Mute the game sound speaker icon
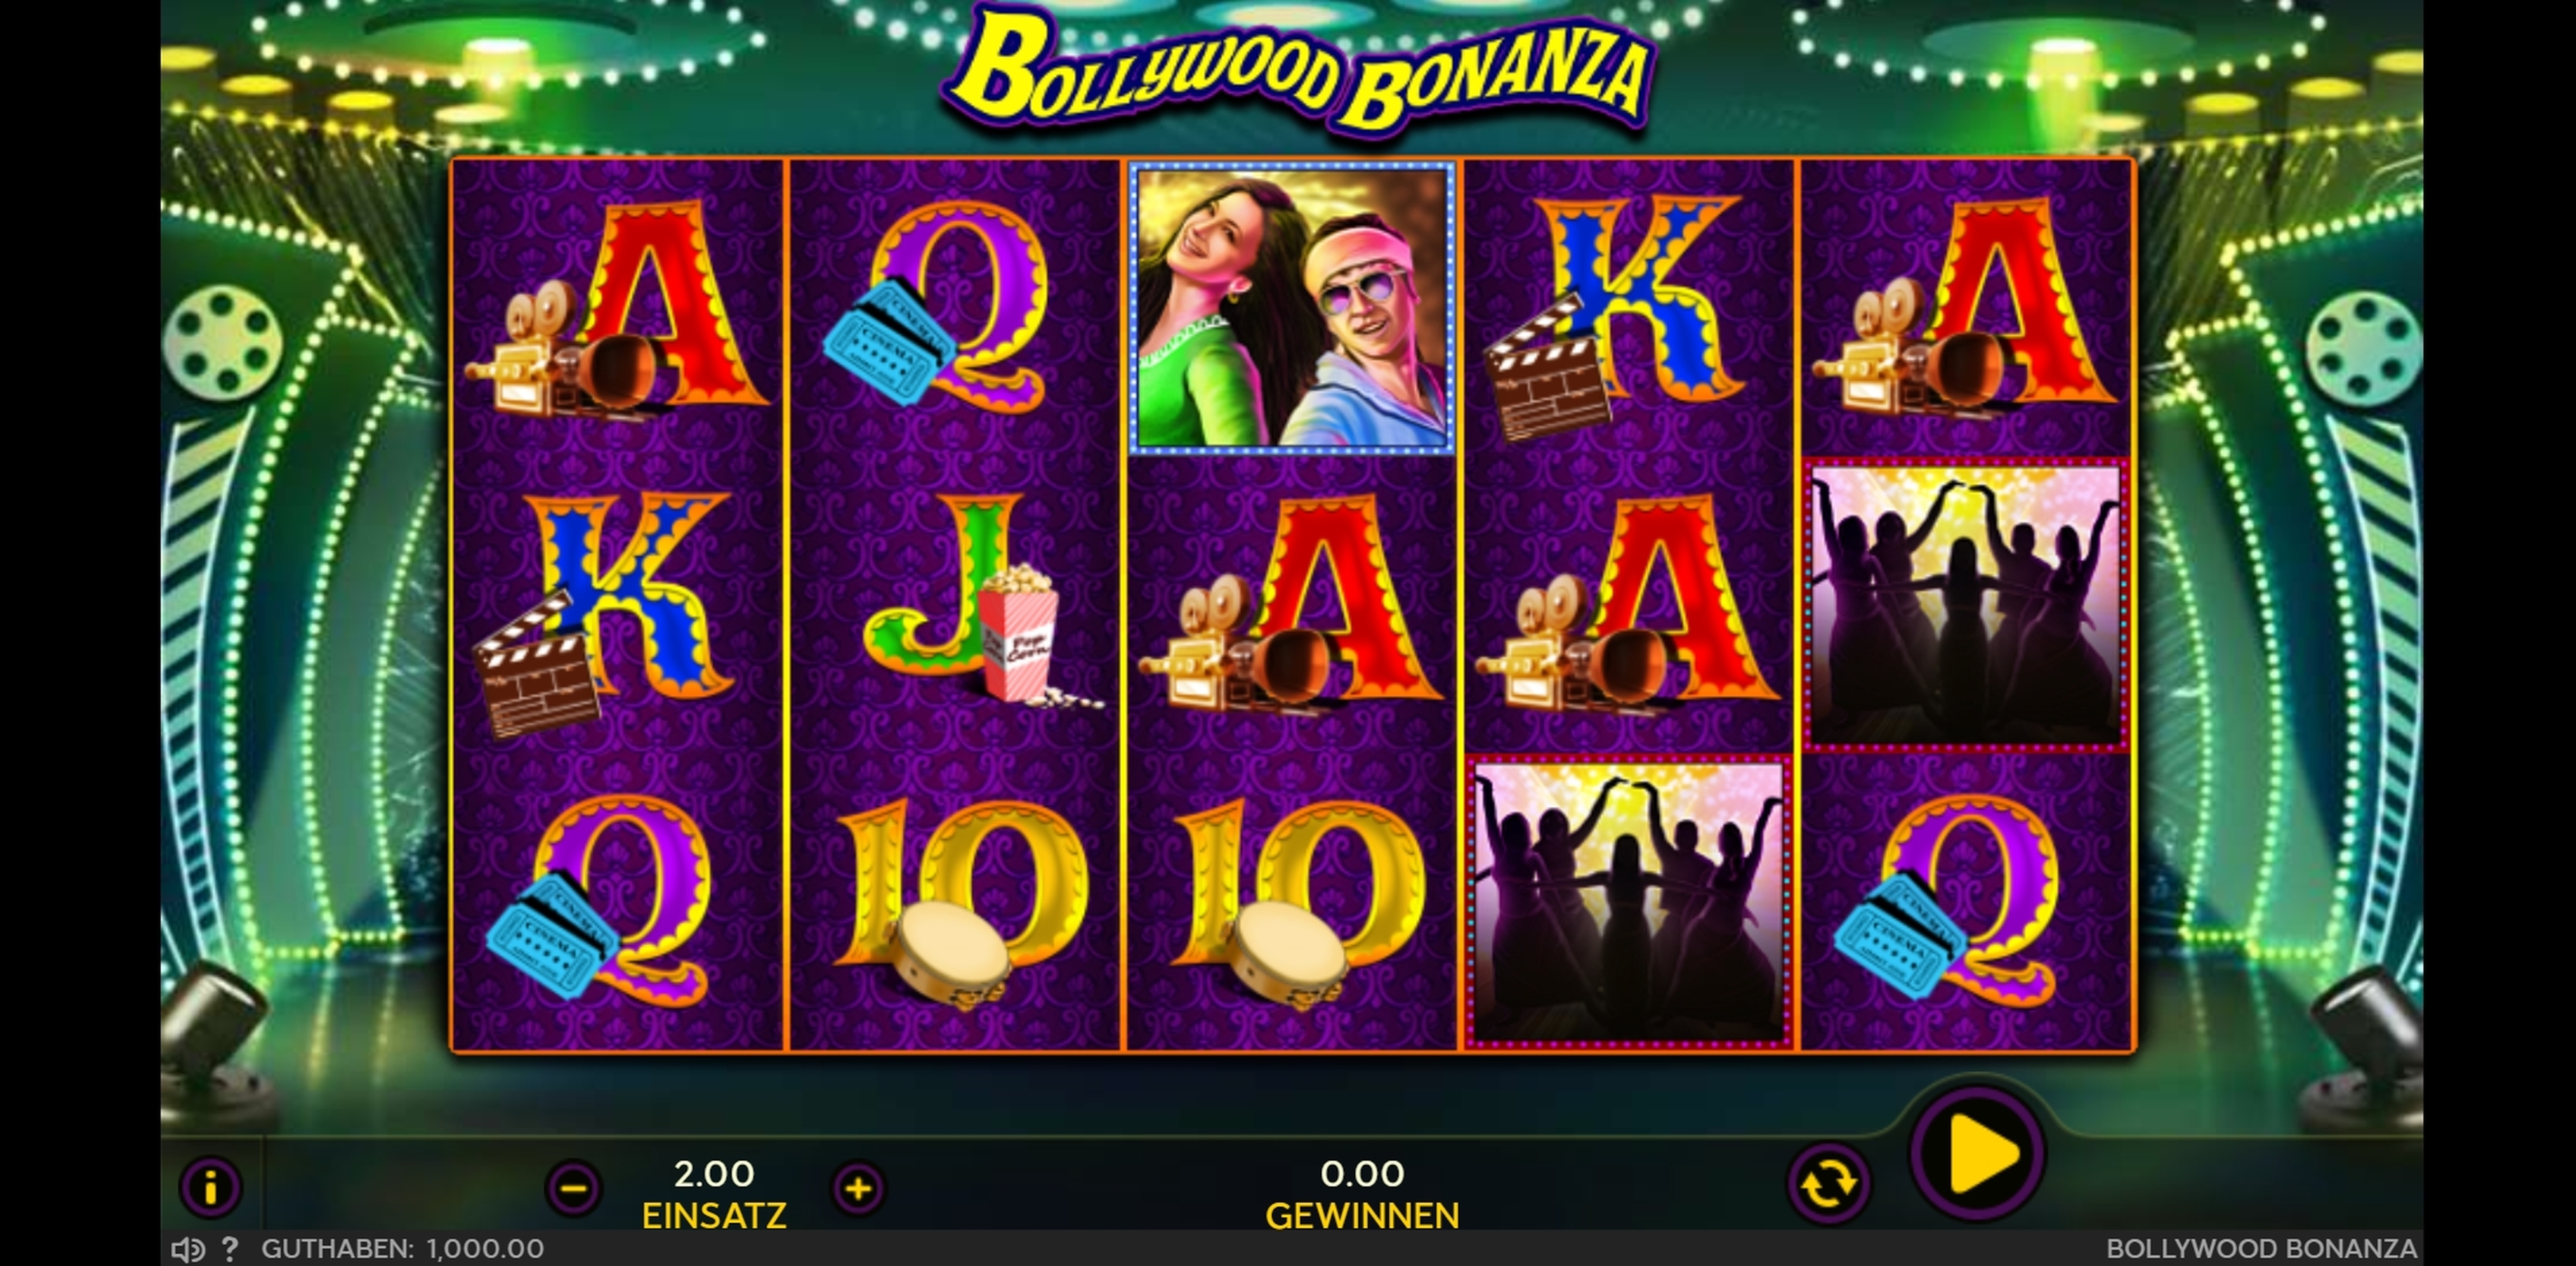This screenshot has height=1266, width=2576. click(x=187, y=1249)
